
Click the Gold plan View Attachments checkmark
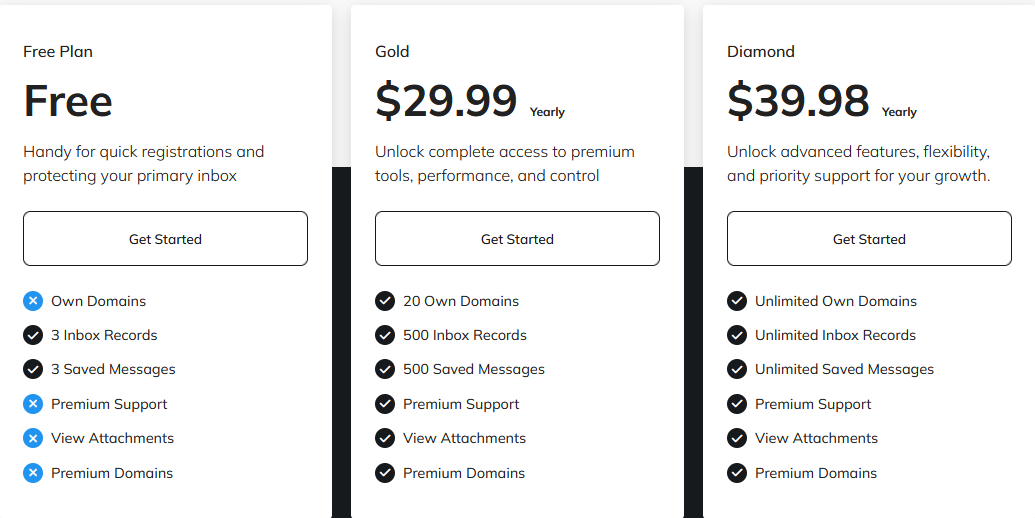point(385,438)
